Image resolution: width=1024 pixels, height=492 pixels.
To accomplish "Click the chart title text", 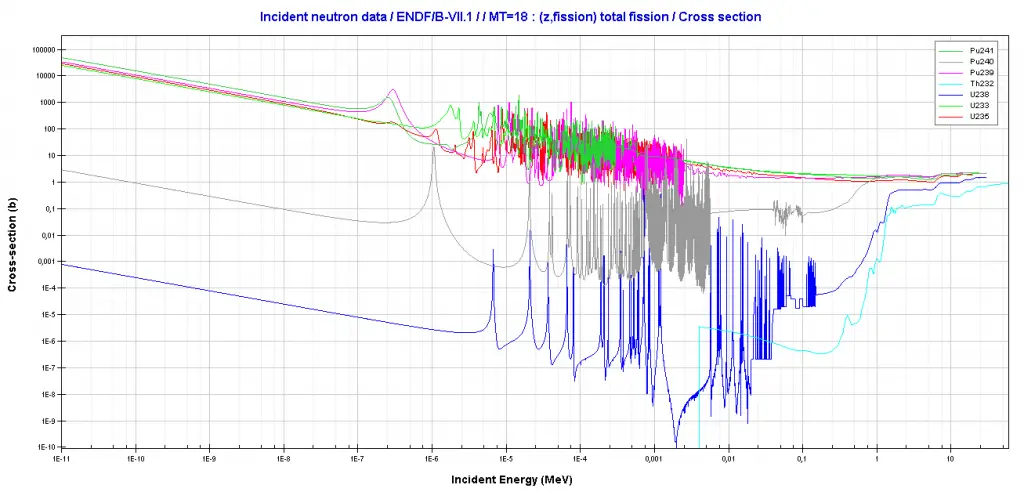I will [x=511, y=17].
